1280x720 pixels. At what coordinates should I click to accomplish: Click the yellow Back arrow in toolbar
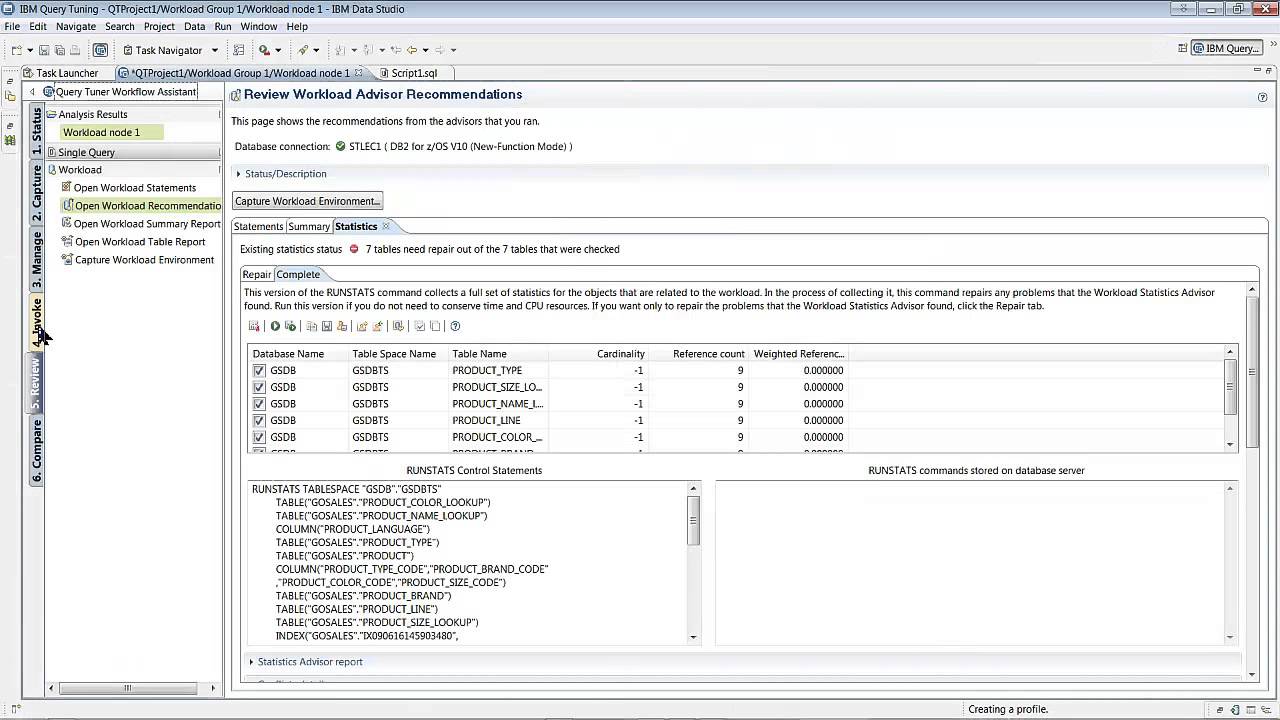coord(411,50)
